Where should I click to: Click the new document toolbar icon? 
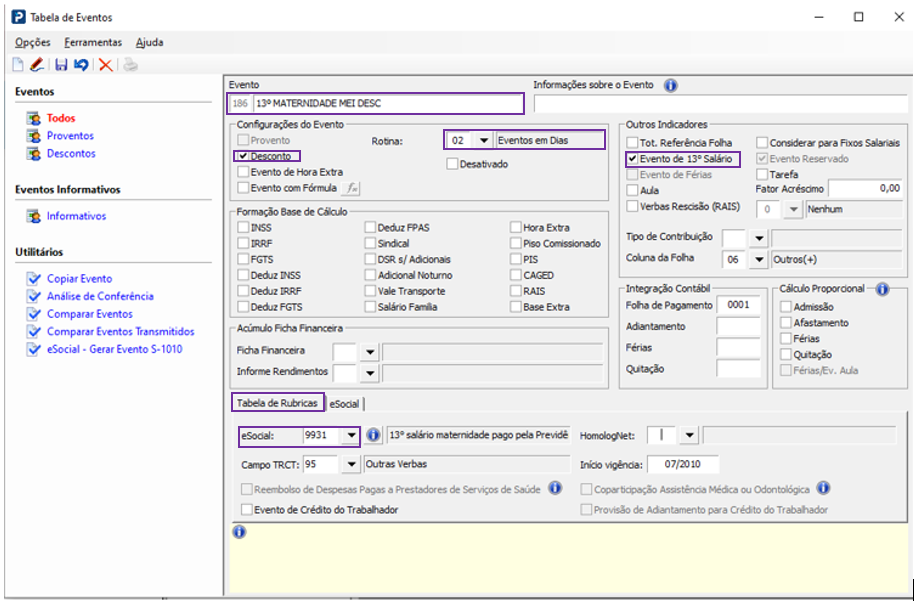pos(18,65)
